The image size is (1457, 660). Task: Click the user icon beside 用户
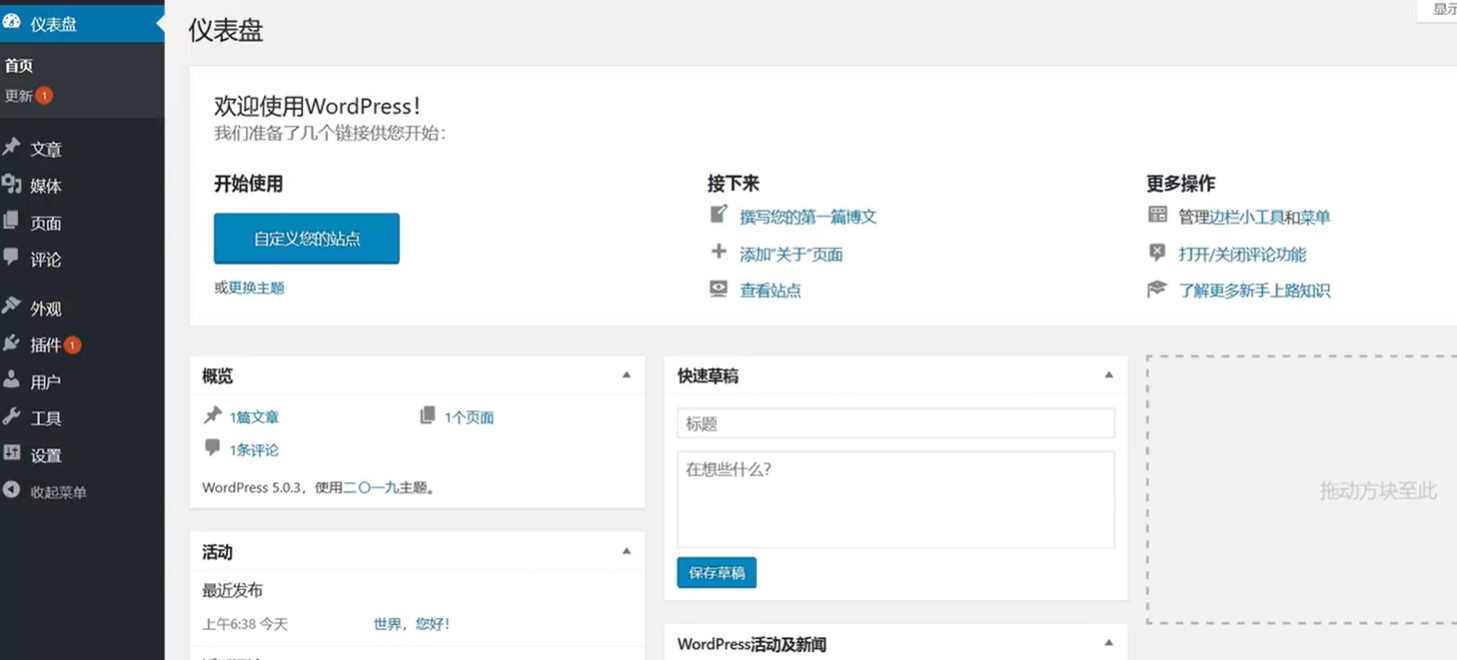click(x=12, y=380)
